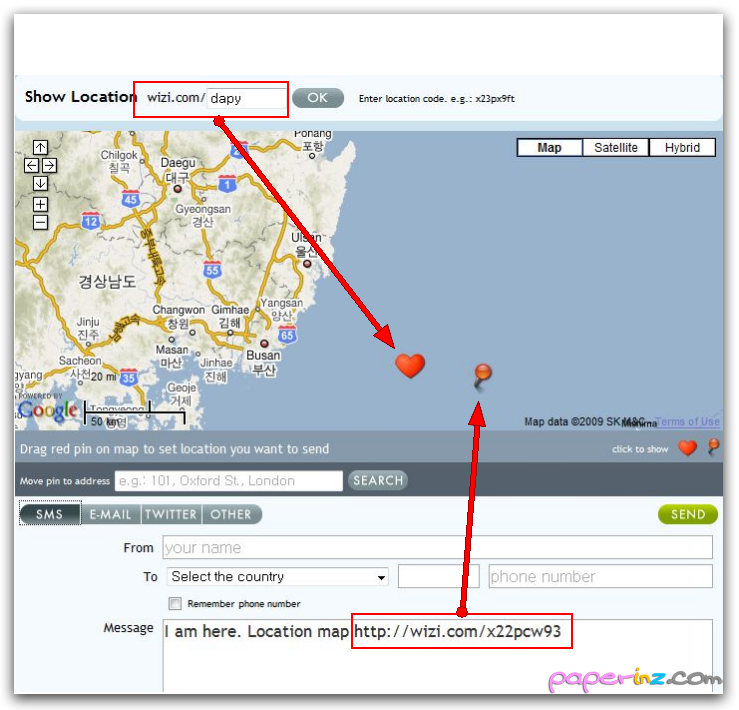Zoom in the map with plus button
739x710 pixels.
41,204
